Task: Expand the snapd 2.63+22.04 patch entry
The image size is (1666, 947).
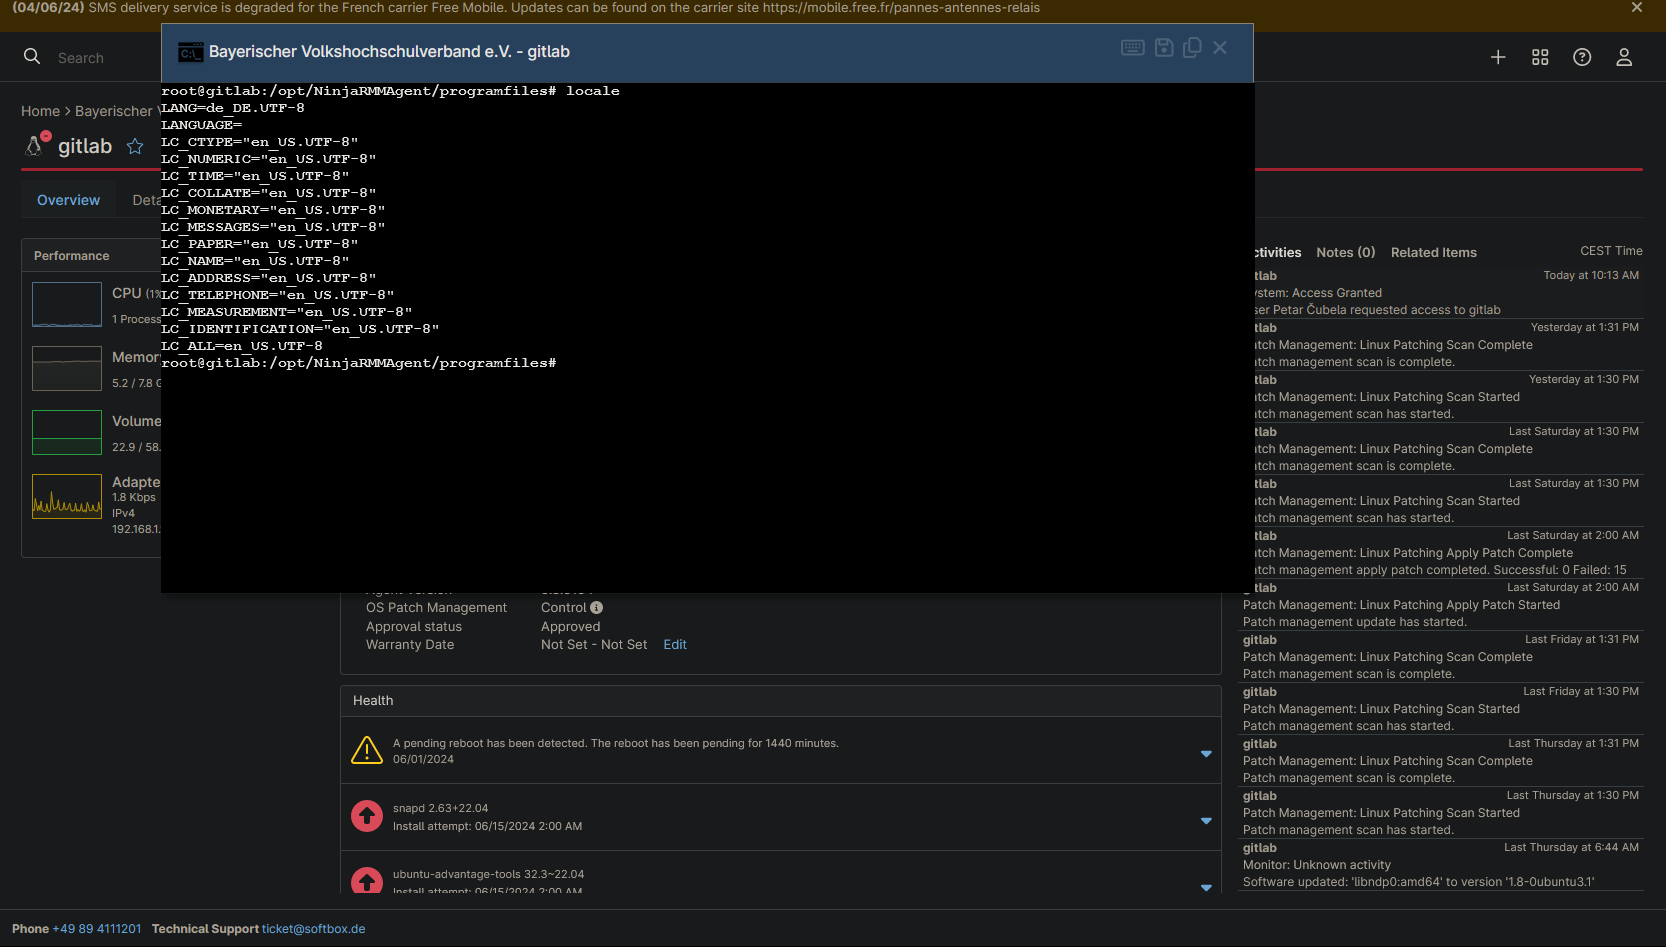Action: (x=1206, y=820)
